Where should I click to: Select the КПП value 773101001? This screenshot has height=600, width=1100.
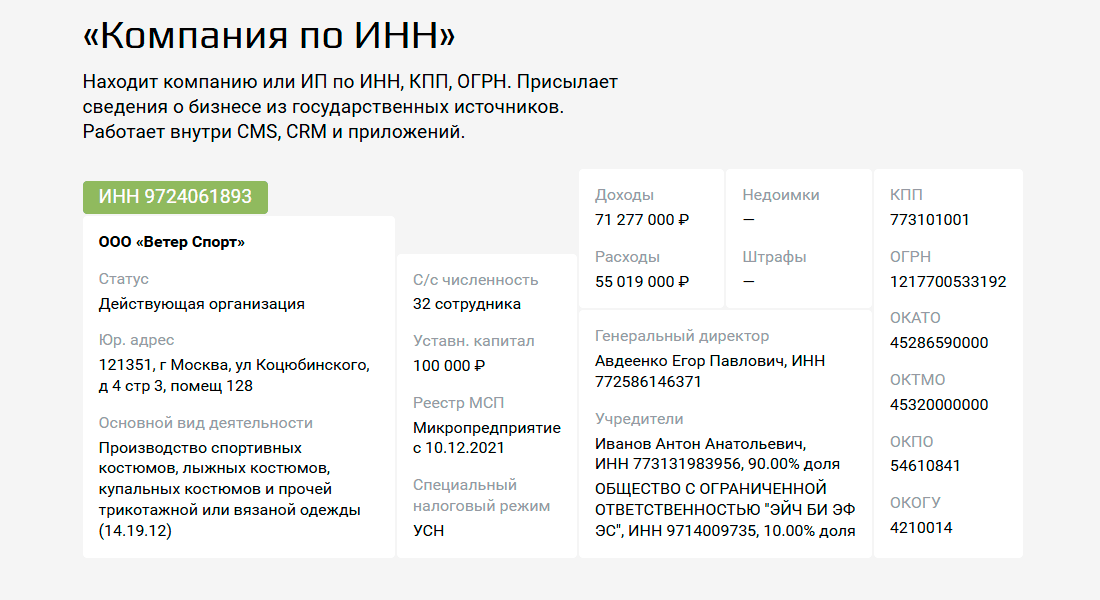coord(930,220)
